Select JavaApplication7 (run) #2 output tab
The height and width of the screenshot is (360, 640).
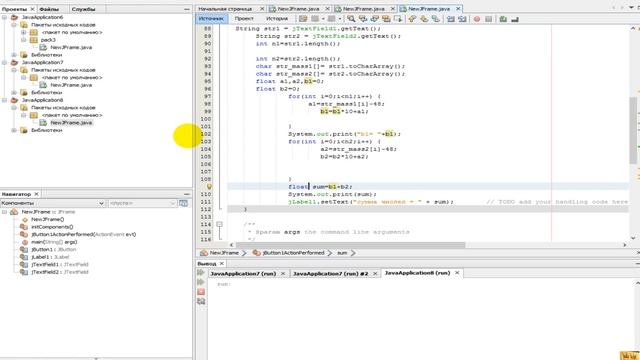click(331, 273)
